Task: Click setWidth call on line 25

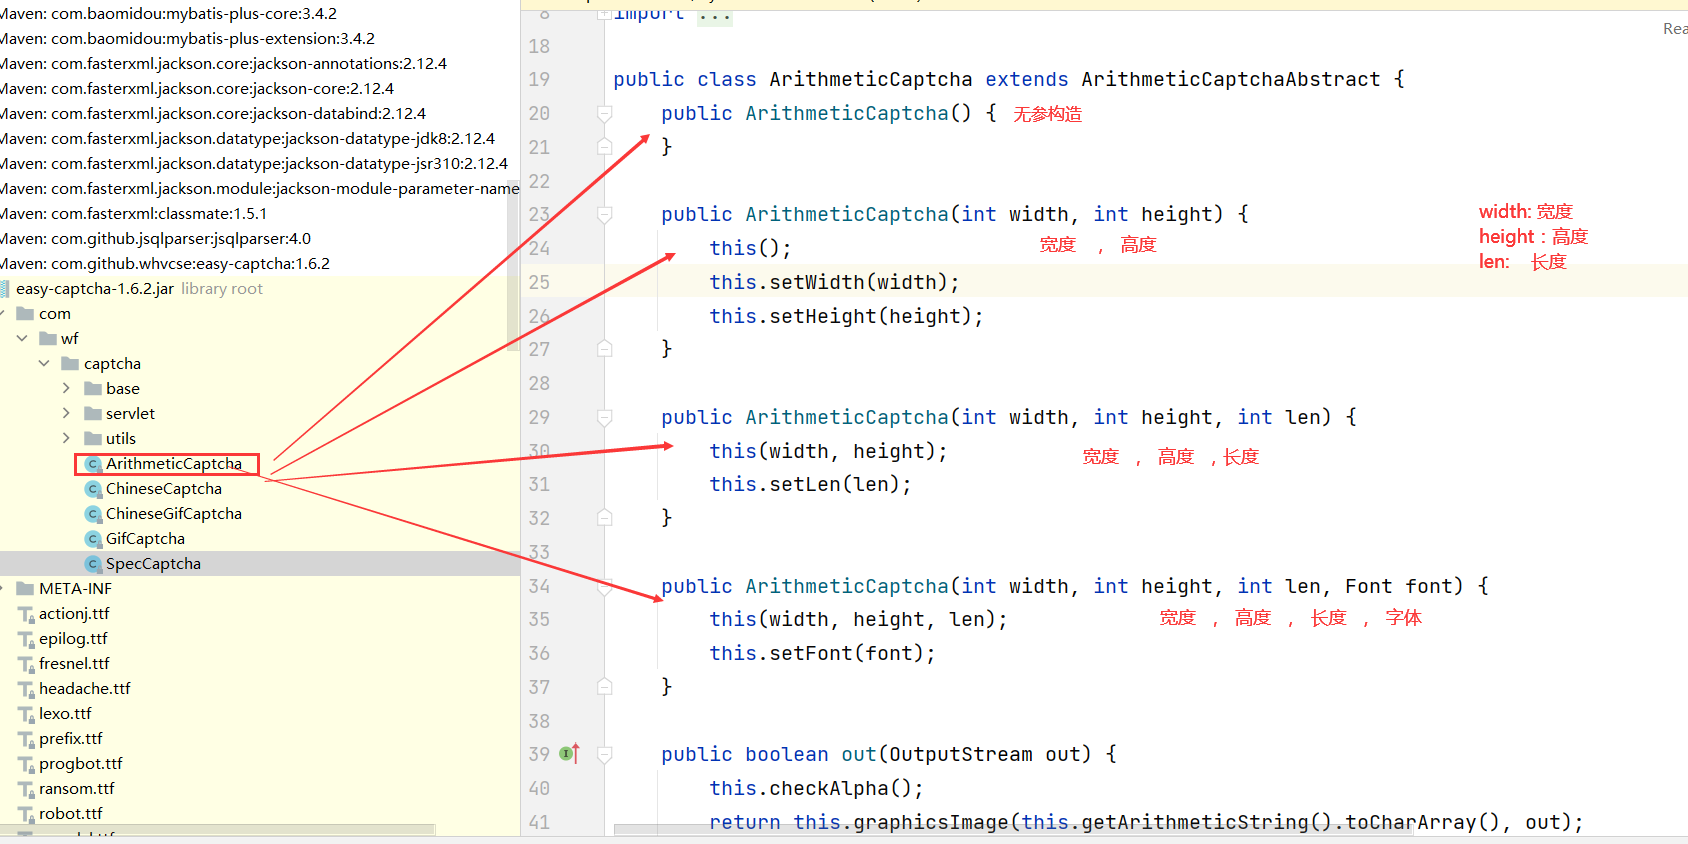Action: click(817, 283)
